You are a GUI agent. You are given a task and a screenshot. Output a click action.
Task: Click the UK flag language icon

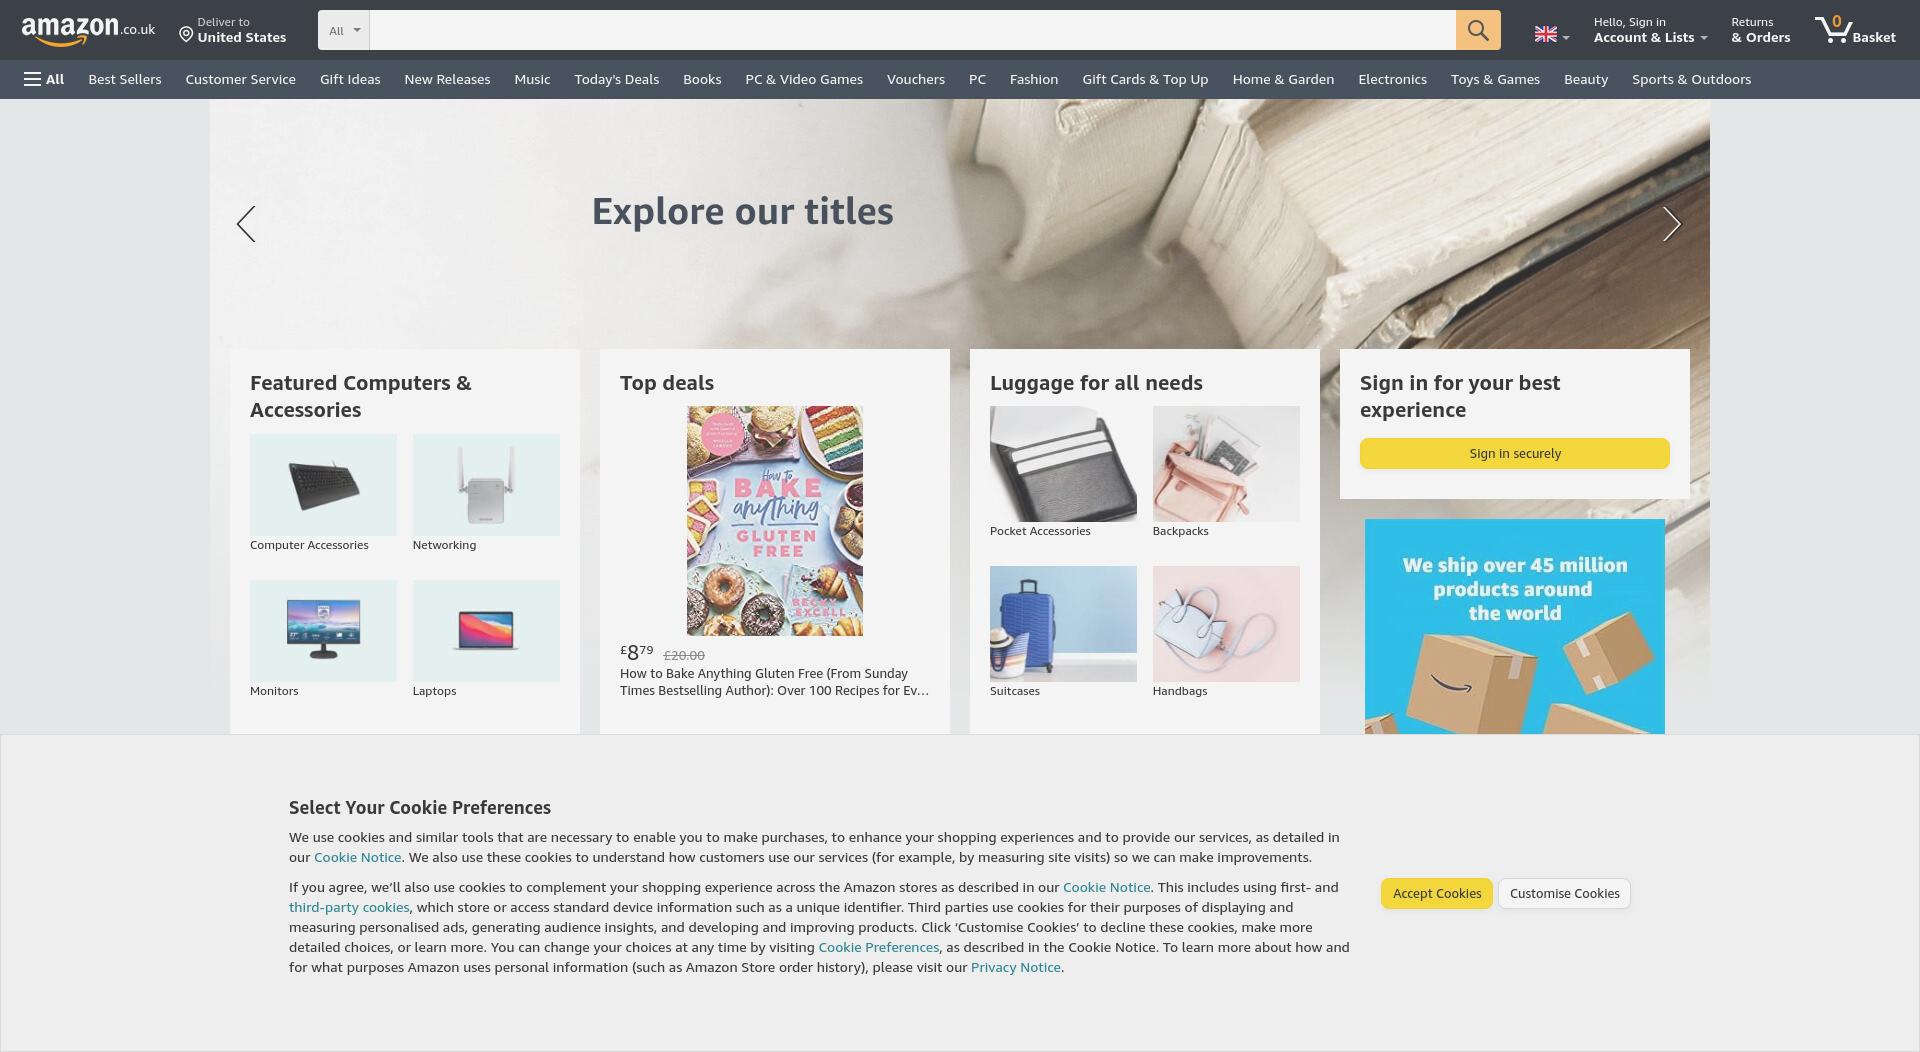[1546, 35]
